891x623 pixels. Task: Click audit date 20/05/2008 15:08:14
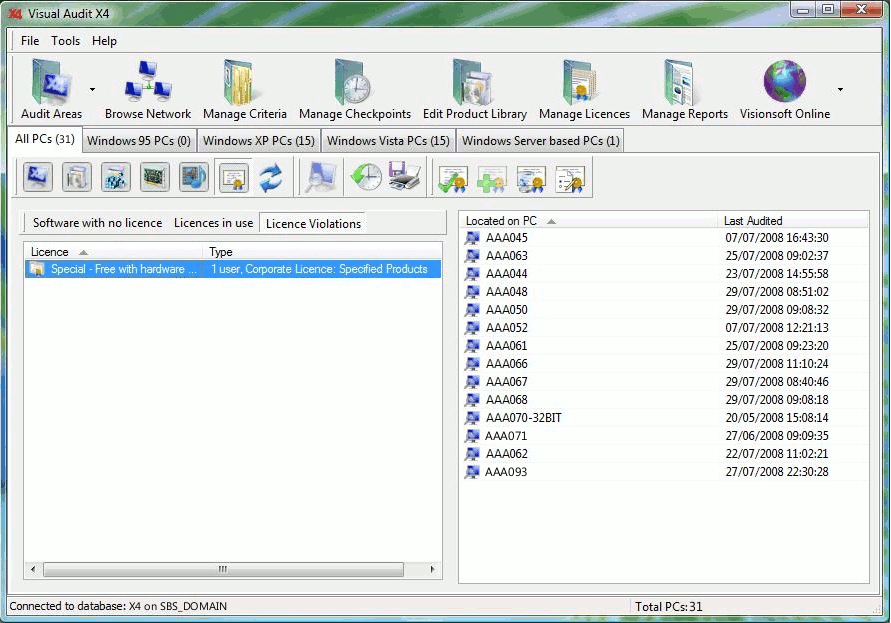coord(777,418)
